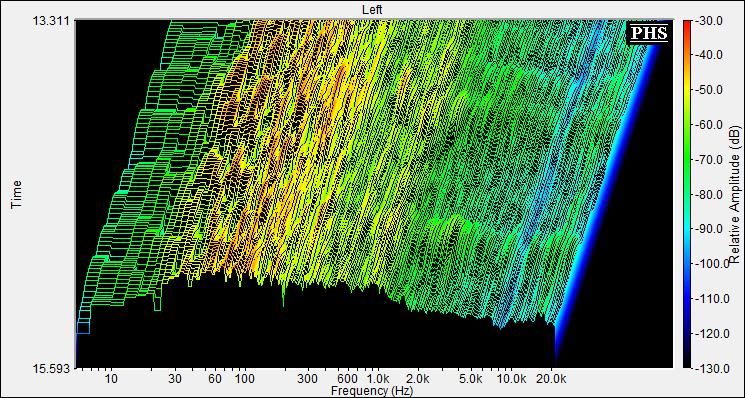Click the -130.0 dB scale value
Screen dimensions: 745x398
711,368
